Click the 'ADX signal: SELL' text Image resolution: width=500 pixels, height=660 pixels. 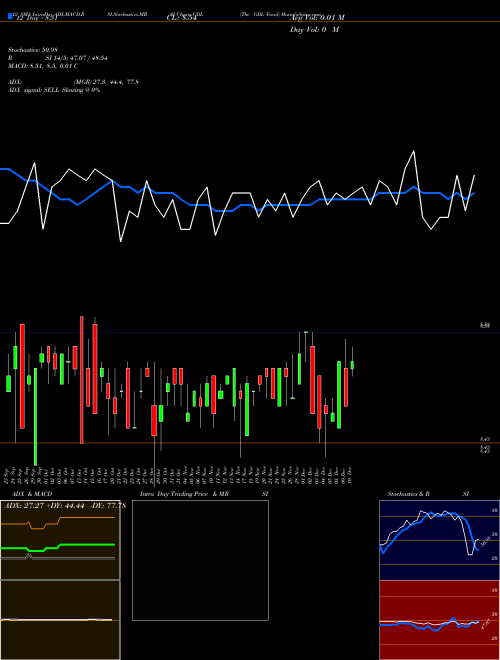pos(34,90)
